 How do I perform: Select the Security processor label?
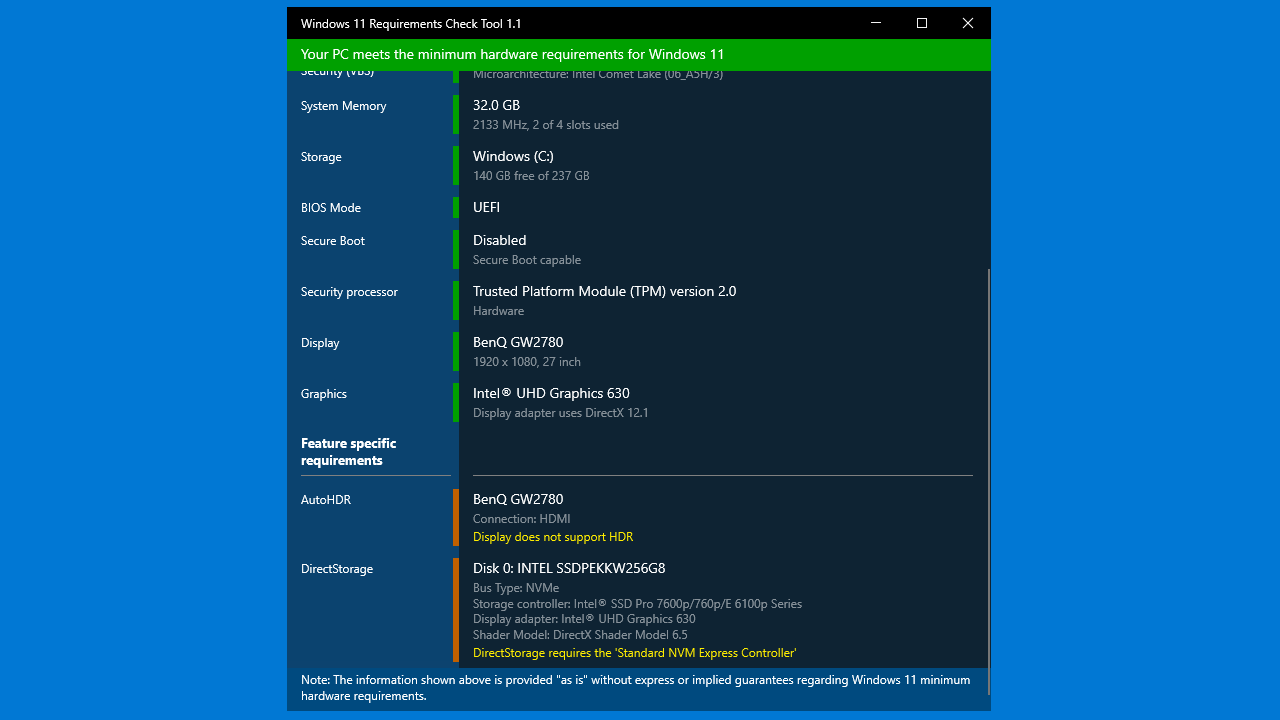[349, 292]
